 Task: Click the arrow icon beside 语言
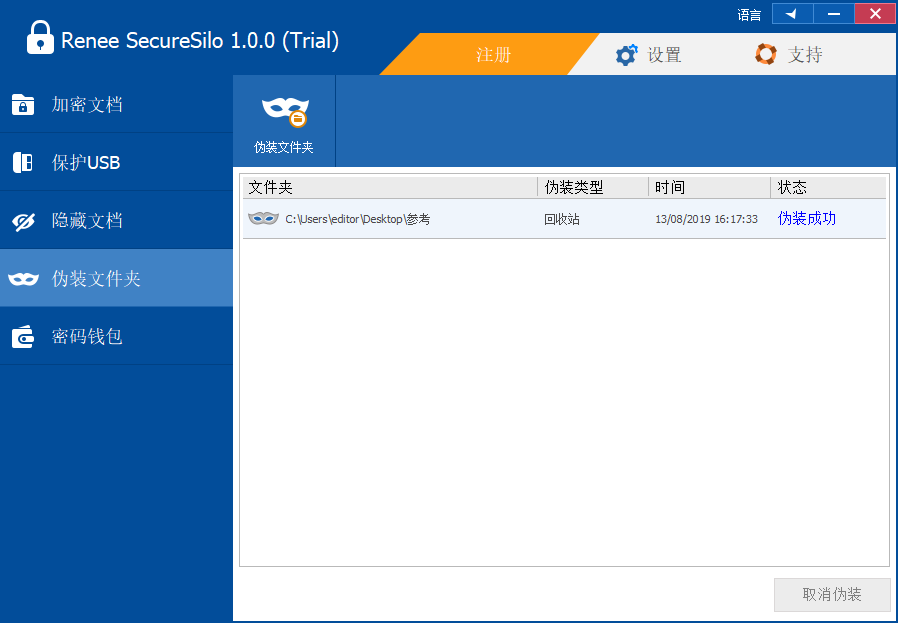click(793, 14)
